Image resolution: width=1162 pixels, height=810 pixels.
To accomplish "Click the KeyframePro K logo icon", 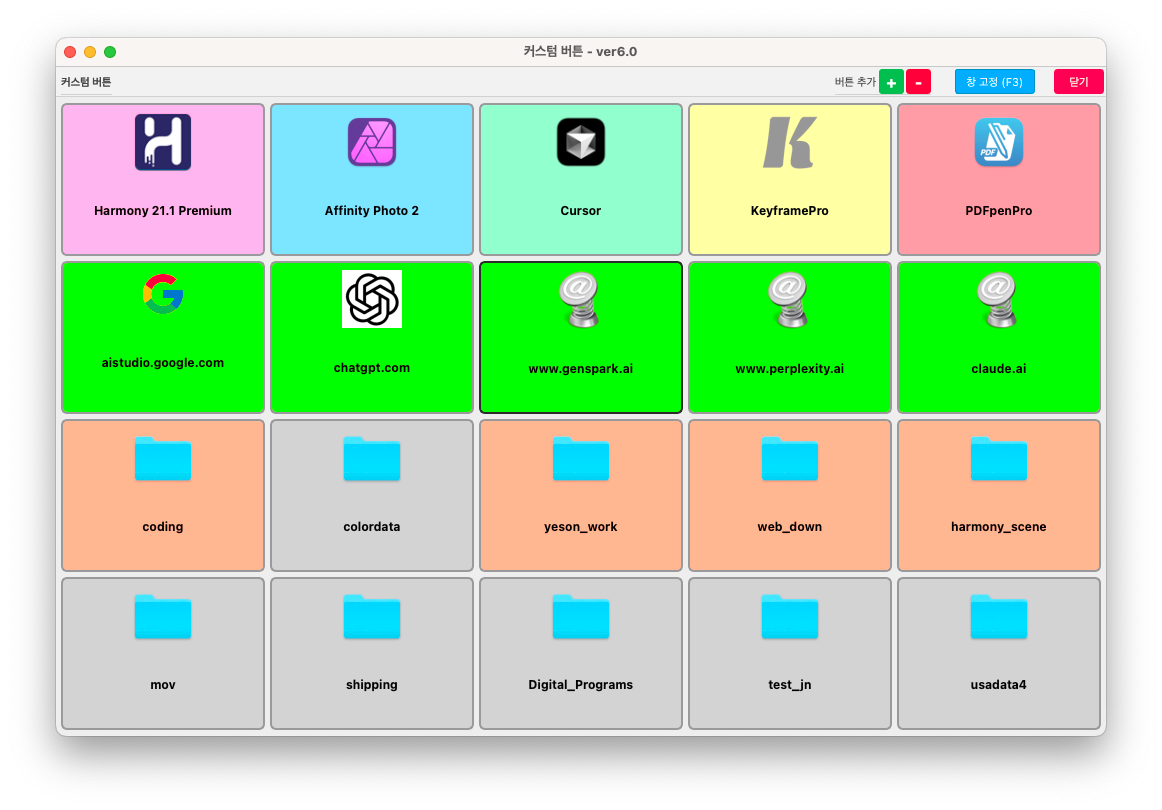I will click(790, 142).
